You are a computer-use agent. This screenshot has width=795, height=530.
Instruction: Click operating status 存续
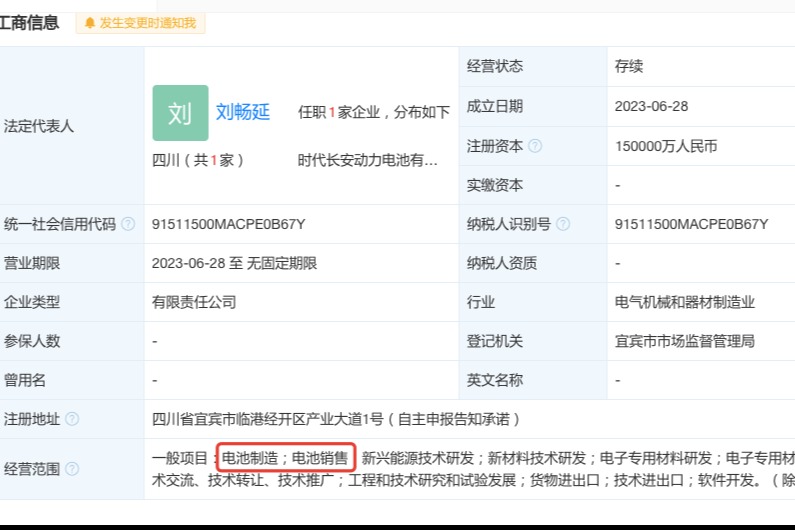coord(629,66)
